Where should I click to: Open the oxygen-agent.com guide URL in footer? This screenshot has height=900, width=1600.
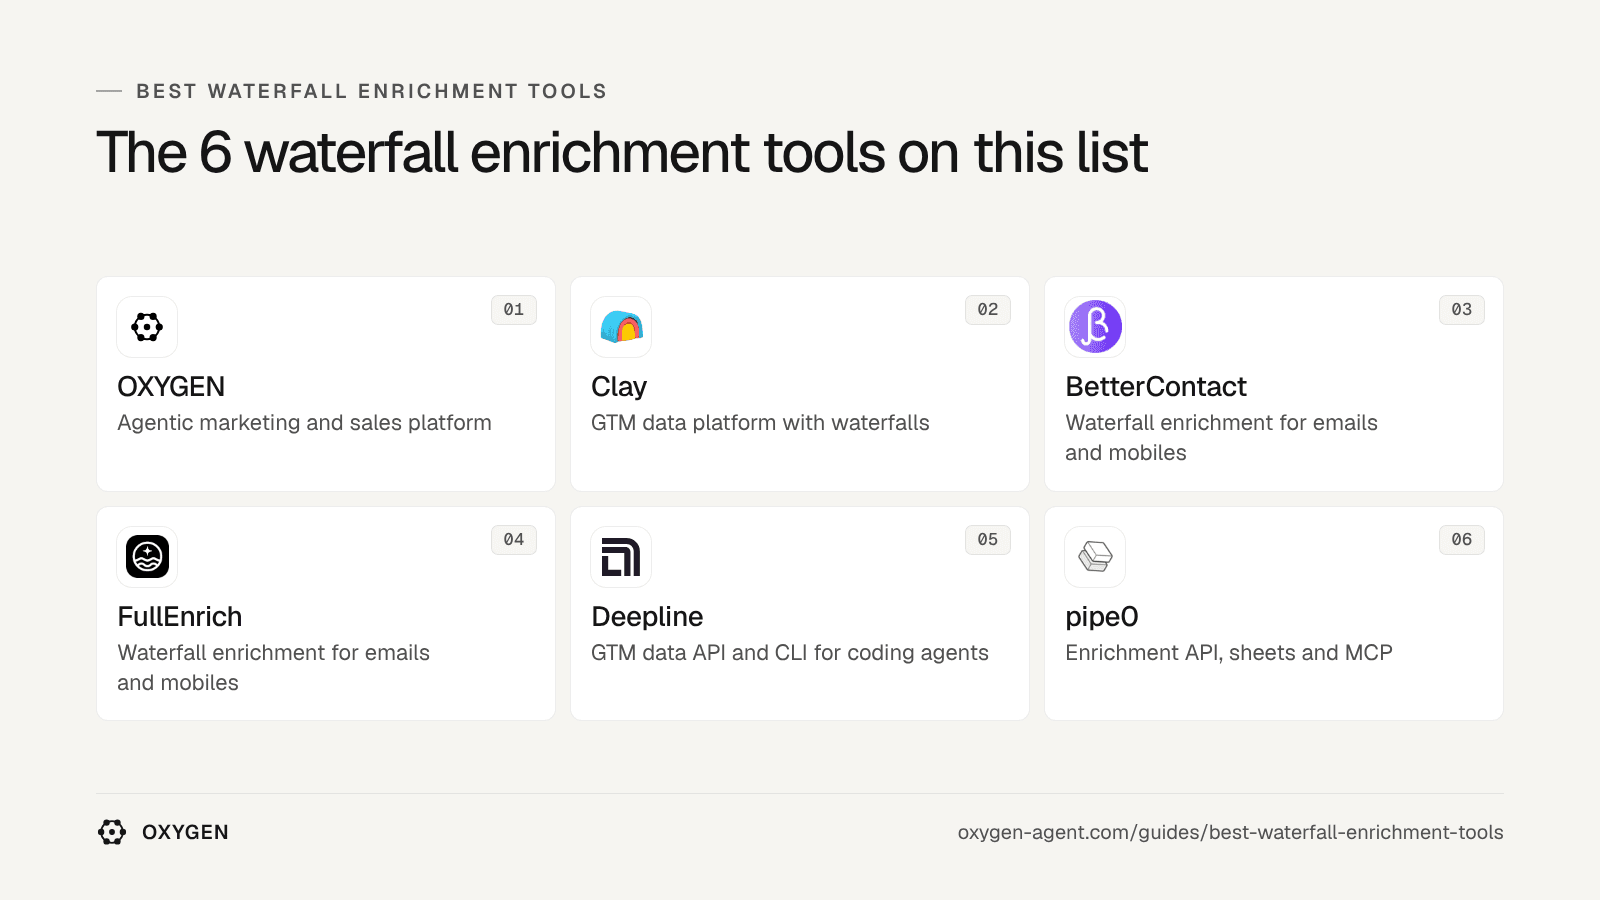[x=1230, y=832]
